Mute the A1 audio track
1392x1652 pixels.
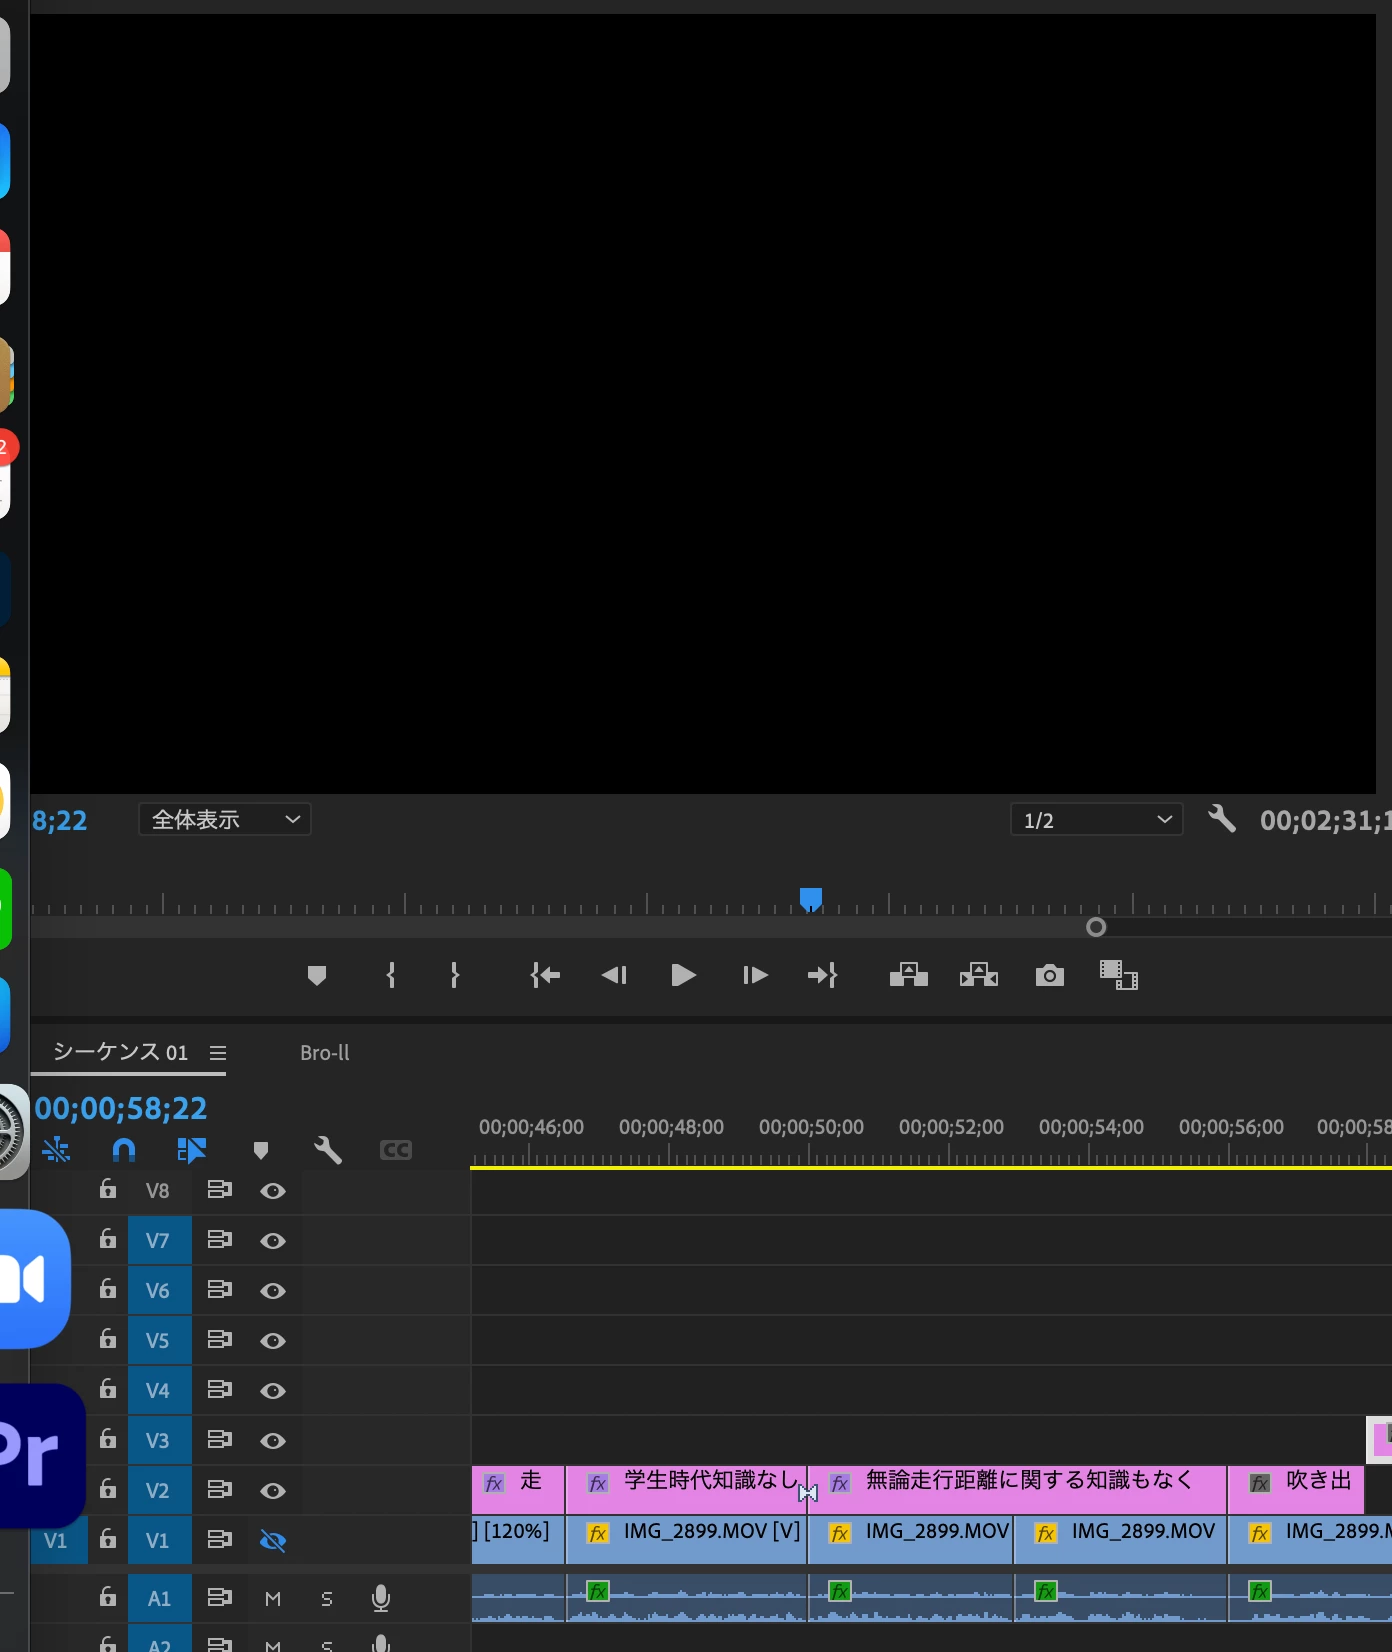click(273, 1599)
